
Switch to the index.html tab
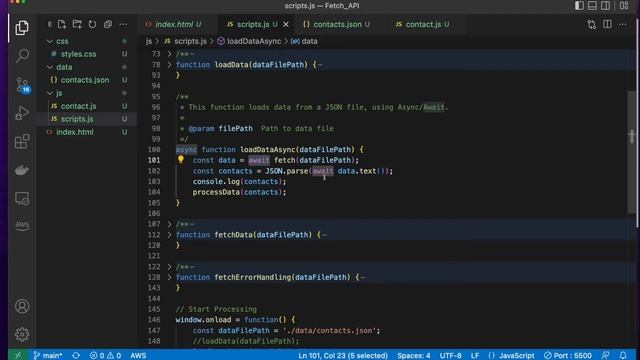coord(174,24)
